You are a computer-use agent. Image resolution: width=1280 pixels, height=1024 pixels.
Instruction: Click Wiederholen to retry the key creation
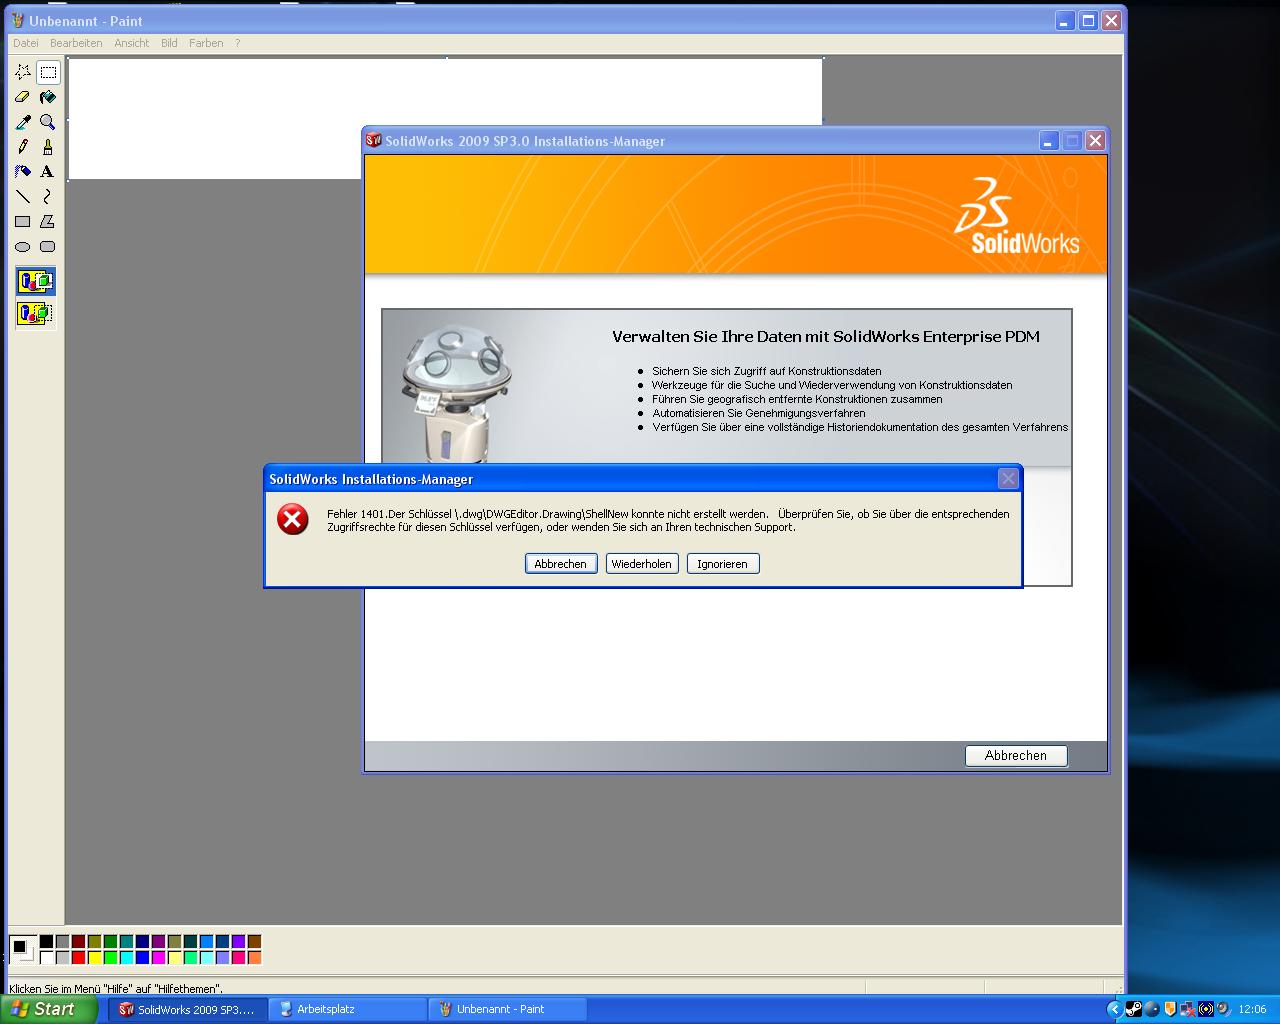[x=642, y=564]
